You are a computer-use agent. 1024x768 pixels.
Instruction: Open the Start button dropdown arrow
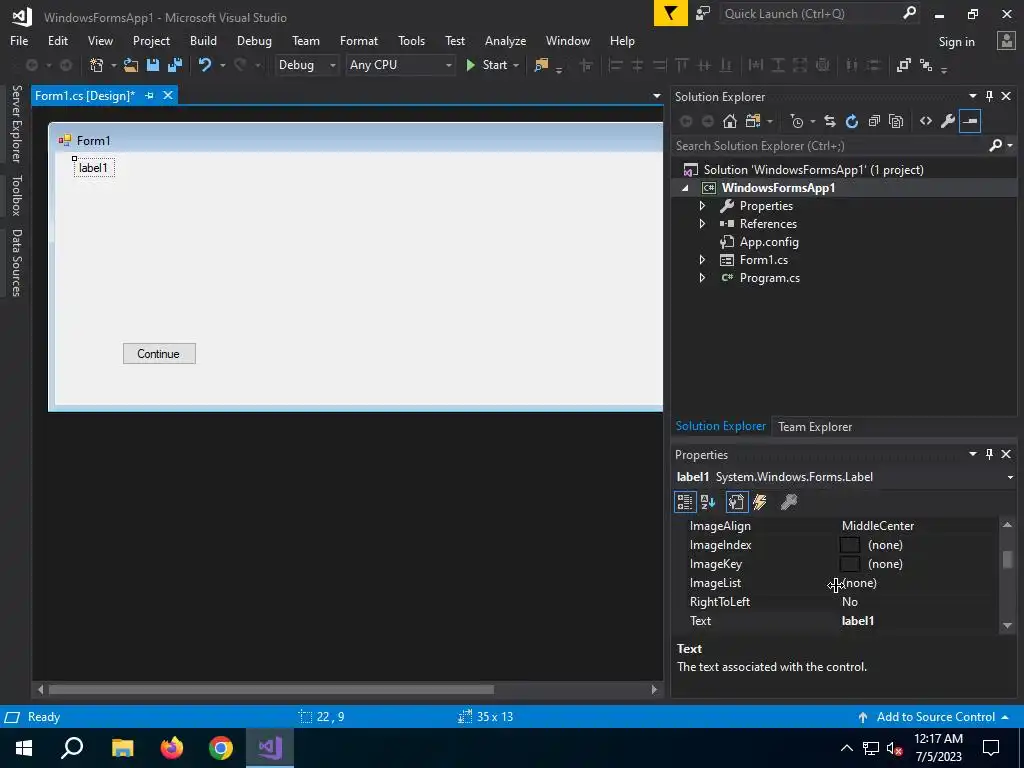(x=516, y=65)
